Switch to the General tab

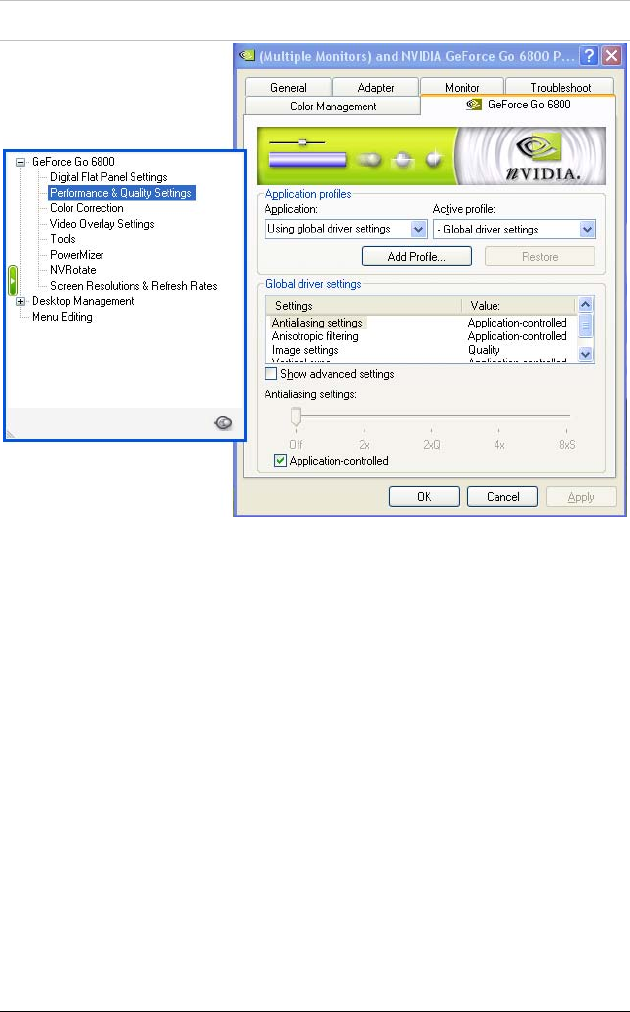(289, 87)
